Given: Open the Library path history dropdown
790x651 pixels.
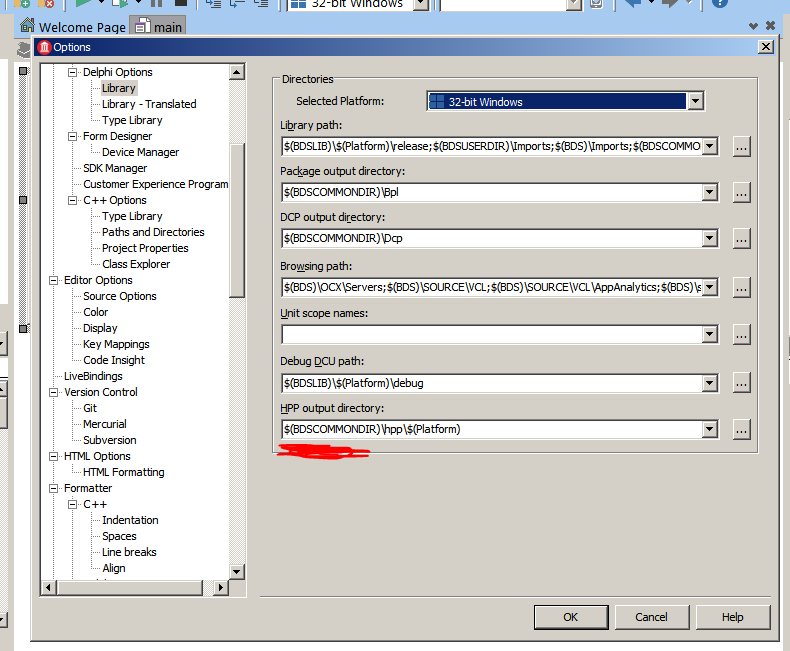Looking at the screenshot, I should coord(709,147).
